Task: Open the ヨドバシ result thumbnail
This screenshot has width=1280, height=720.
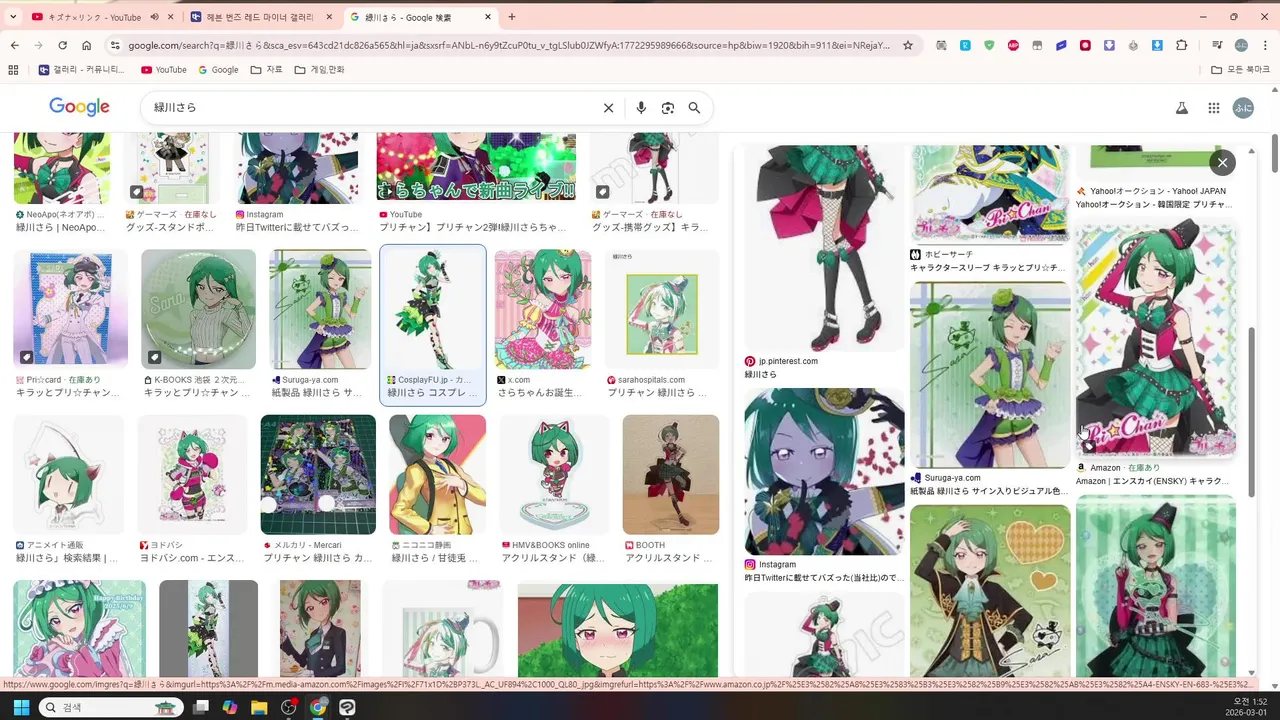Action: click(192, 475)
